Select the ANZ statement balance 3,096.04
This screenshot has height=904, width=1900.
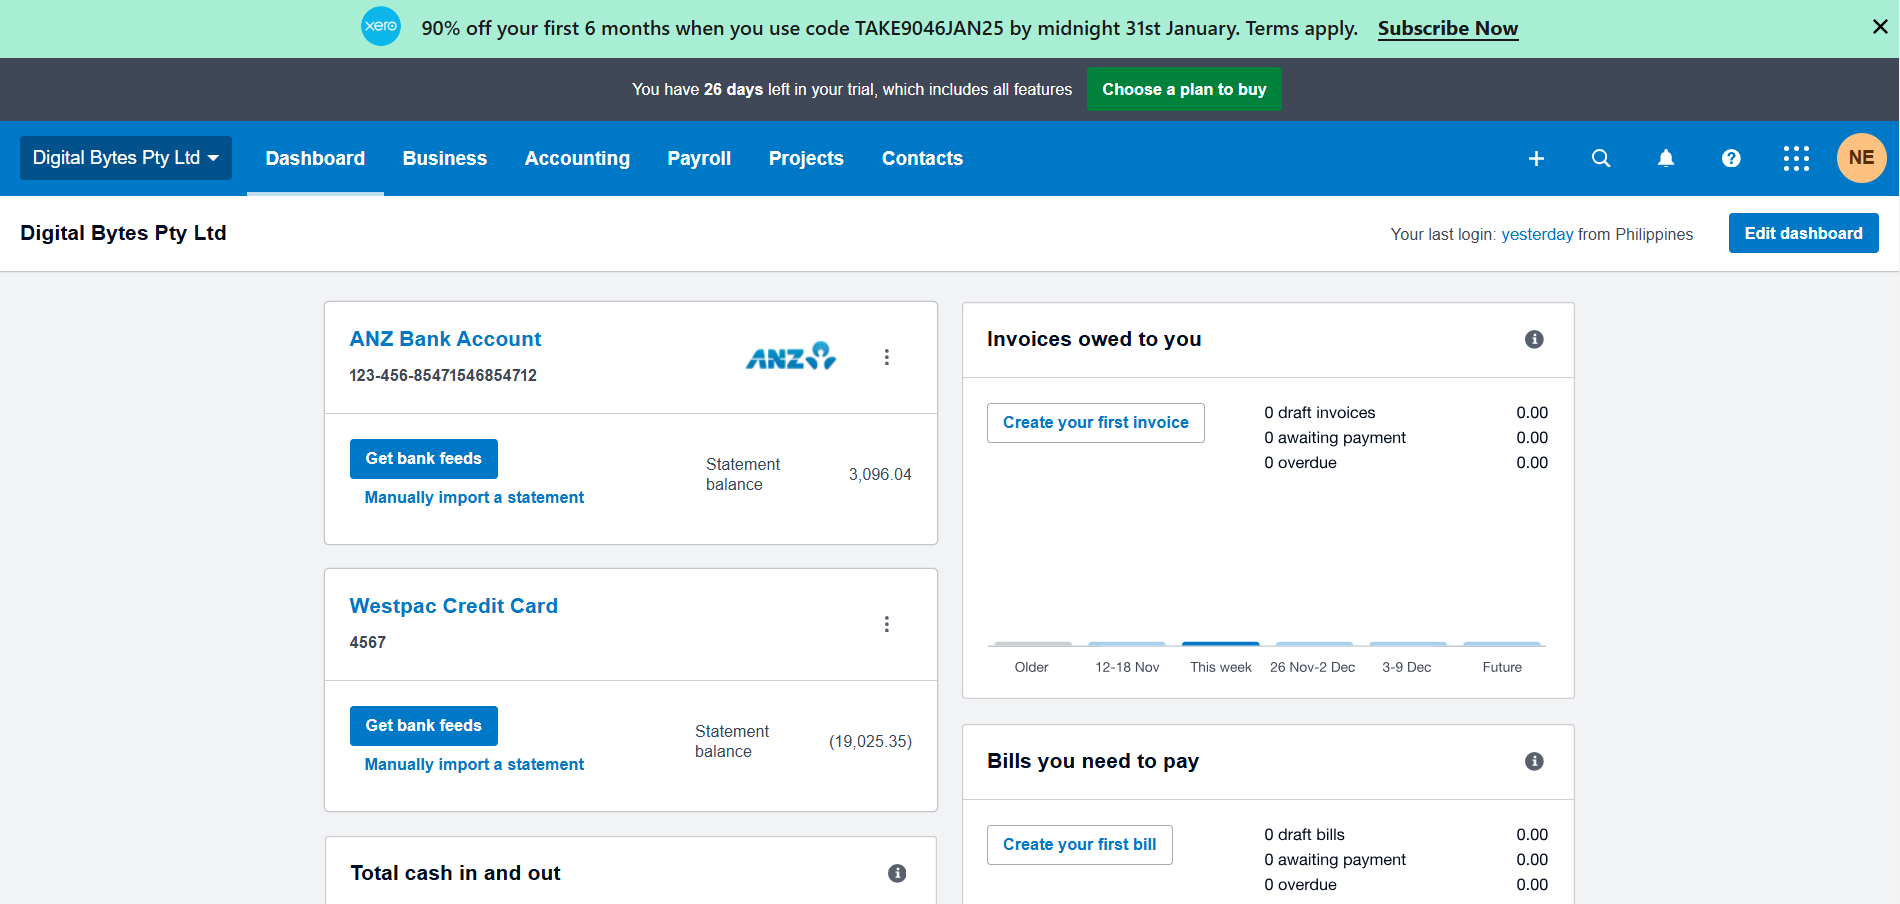[x=880, y=474]
